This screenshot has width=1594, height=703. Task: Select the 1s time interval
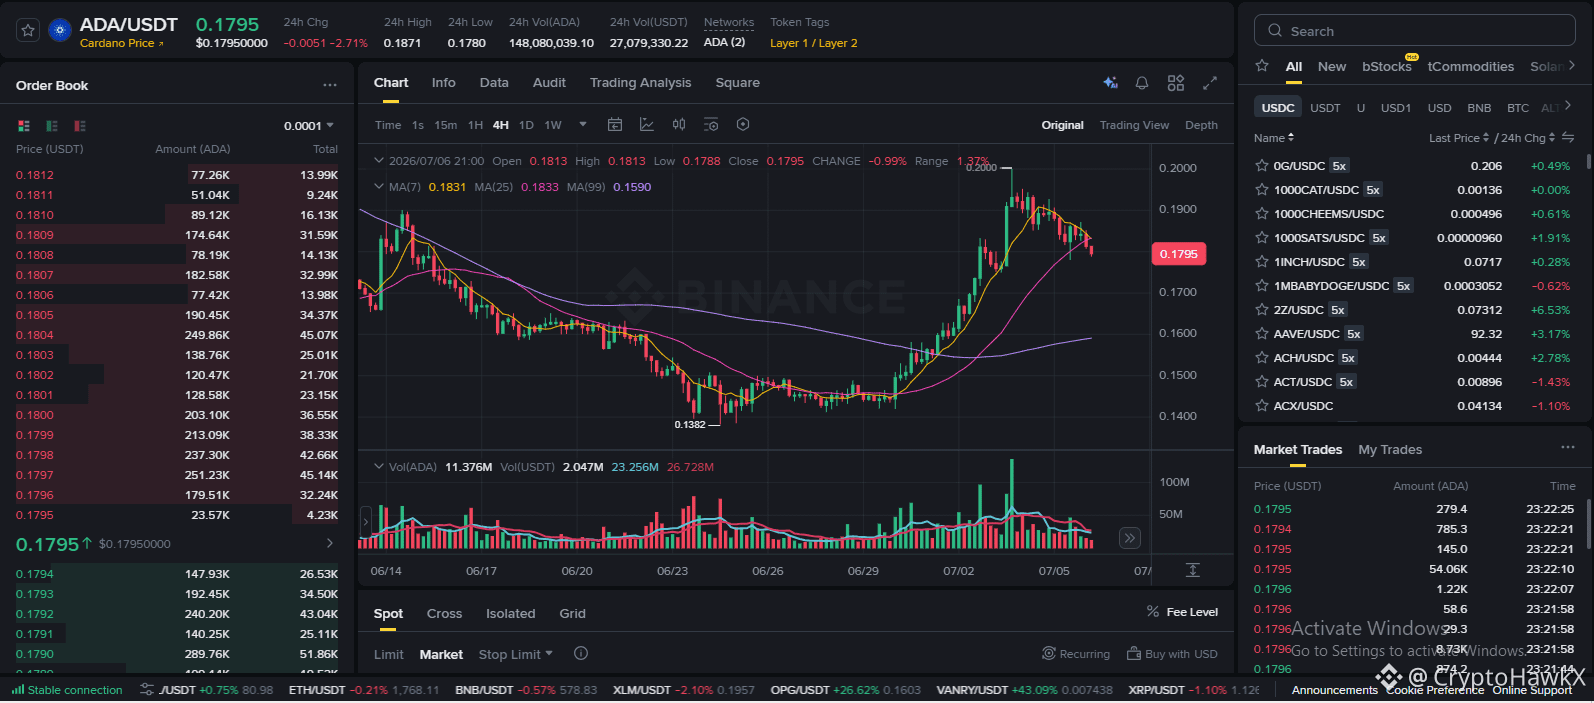click(418, 125)
